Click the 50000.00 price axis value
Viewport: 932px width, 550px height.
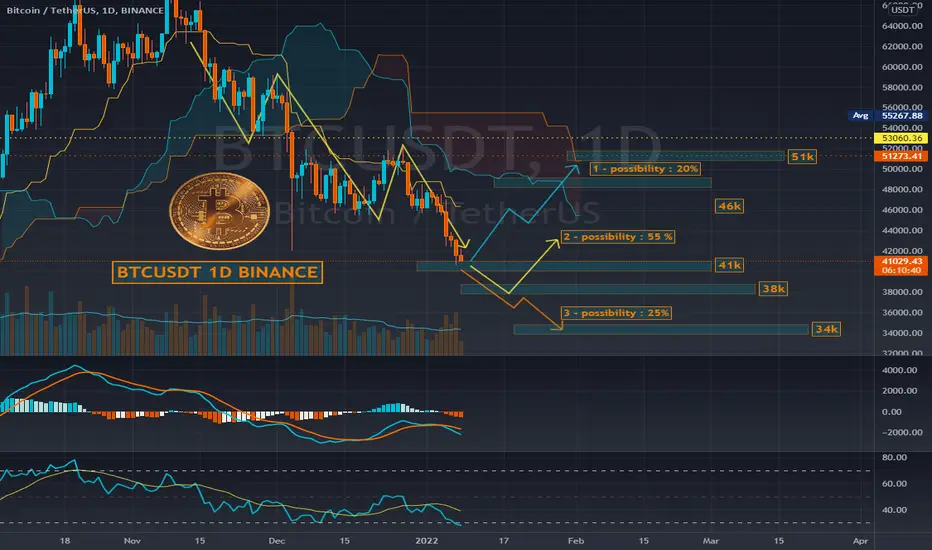pyautogui.click(x=902, y=169)
